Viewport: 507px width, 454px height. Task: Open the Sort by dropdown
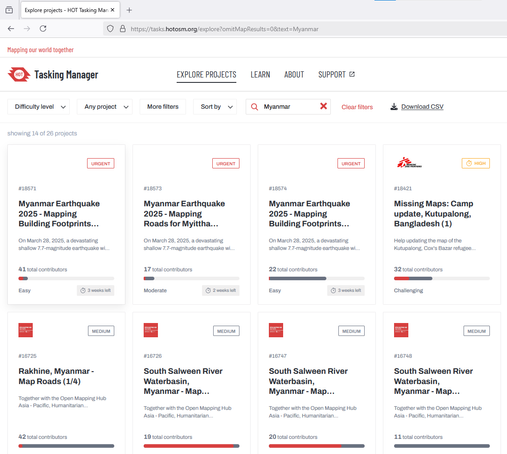[215, 107]
